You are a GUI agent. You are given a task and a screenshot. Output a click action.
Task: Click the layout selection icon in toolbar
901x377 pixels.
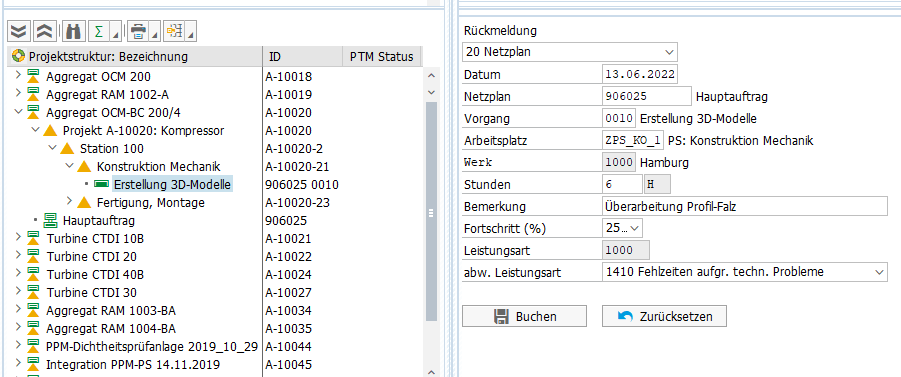(175, 32)
